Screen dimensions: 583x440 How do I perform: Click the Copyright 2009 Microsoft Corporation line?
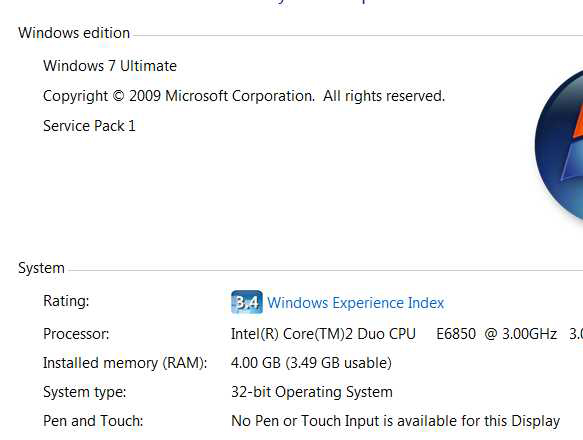click(x=244, y=96)
